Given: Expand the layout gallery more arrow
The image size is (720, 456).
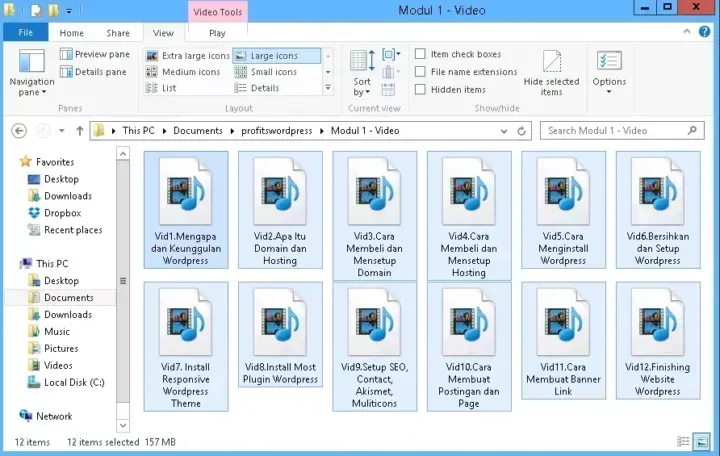Looking at the screenshot, I should point(328,88).
